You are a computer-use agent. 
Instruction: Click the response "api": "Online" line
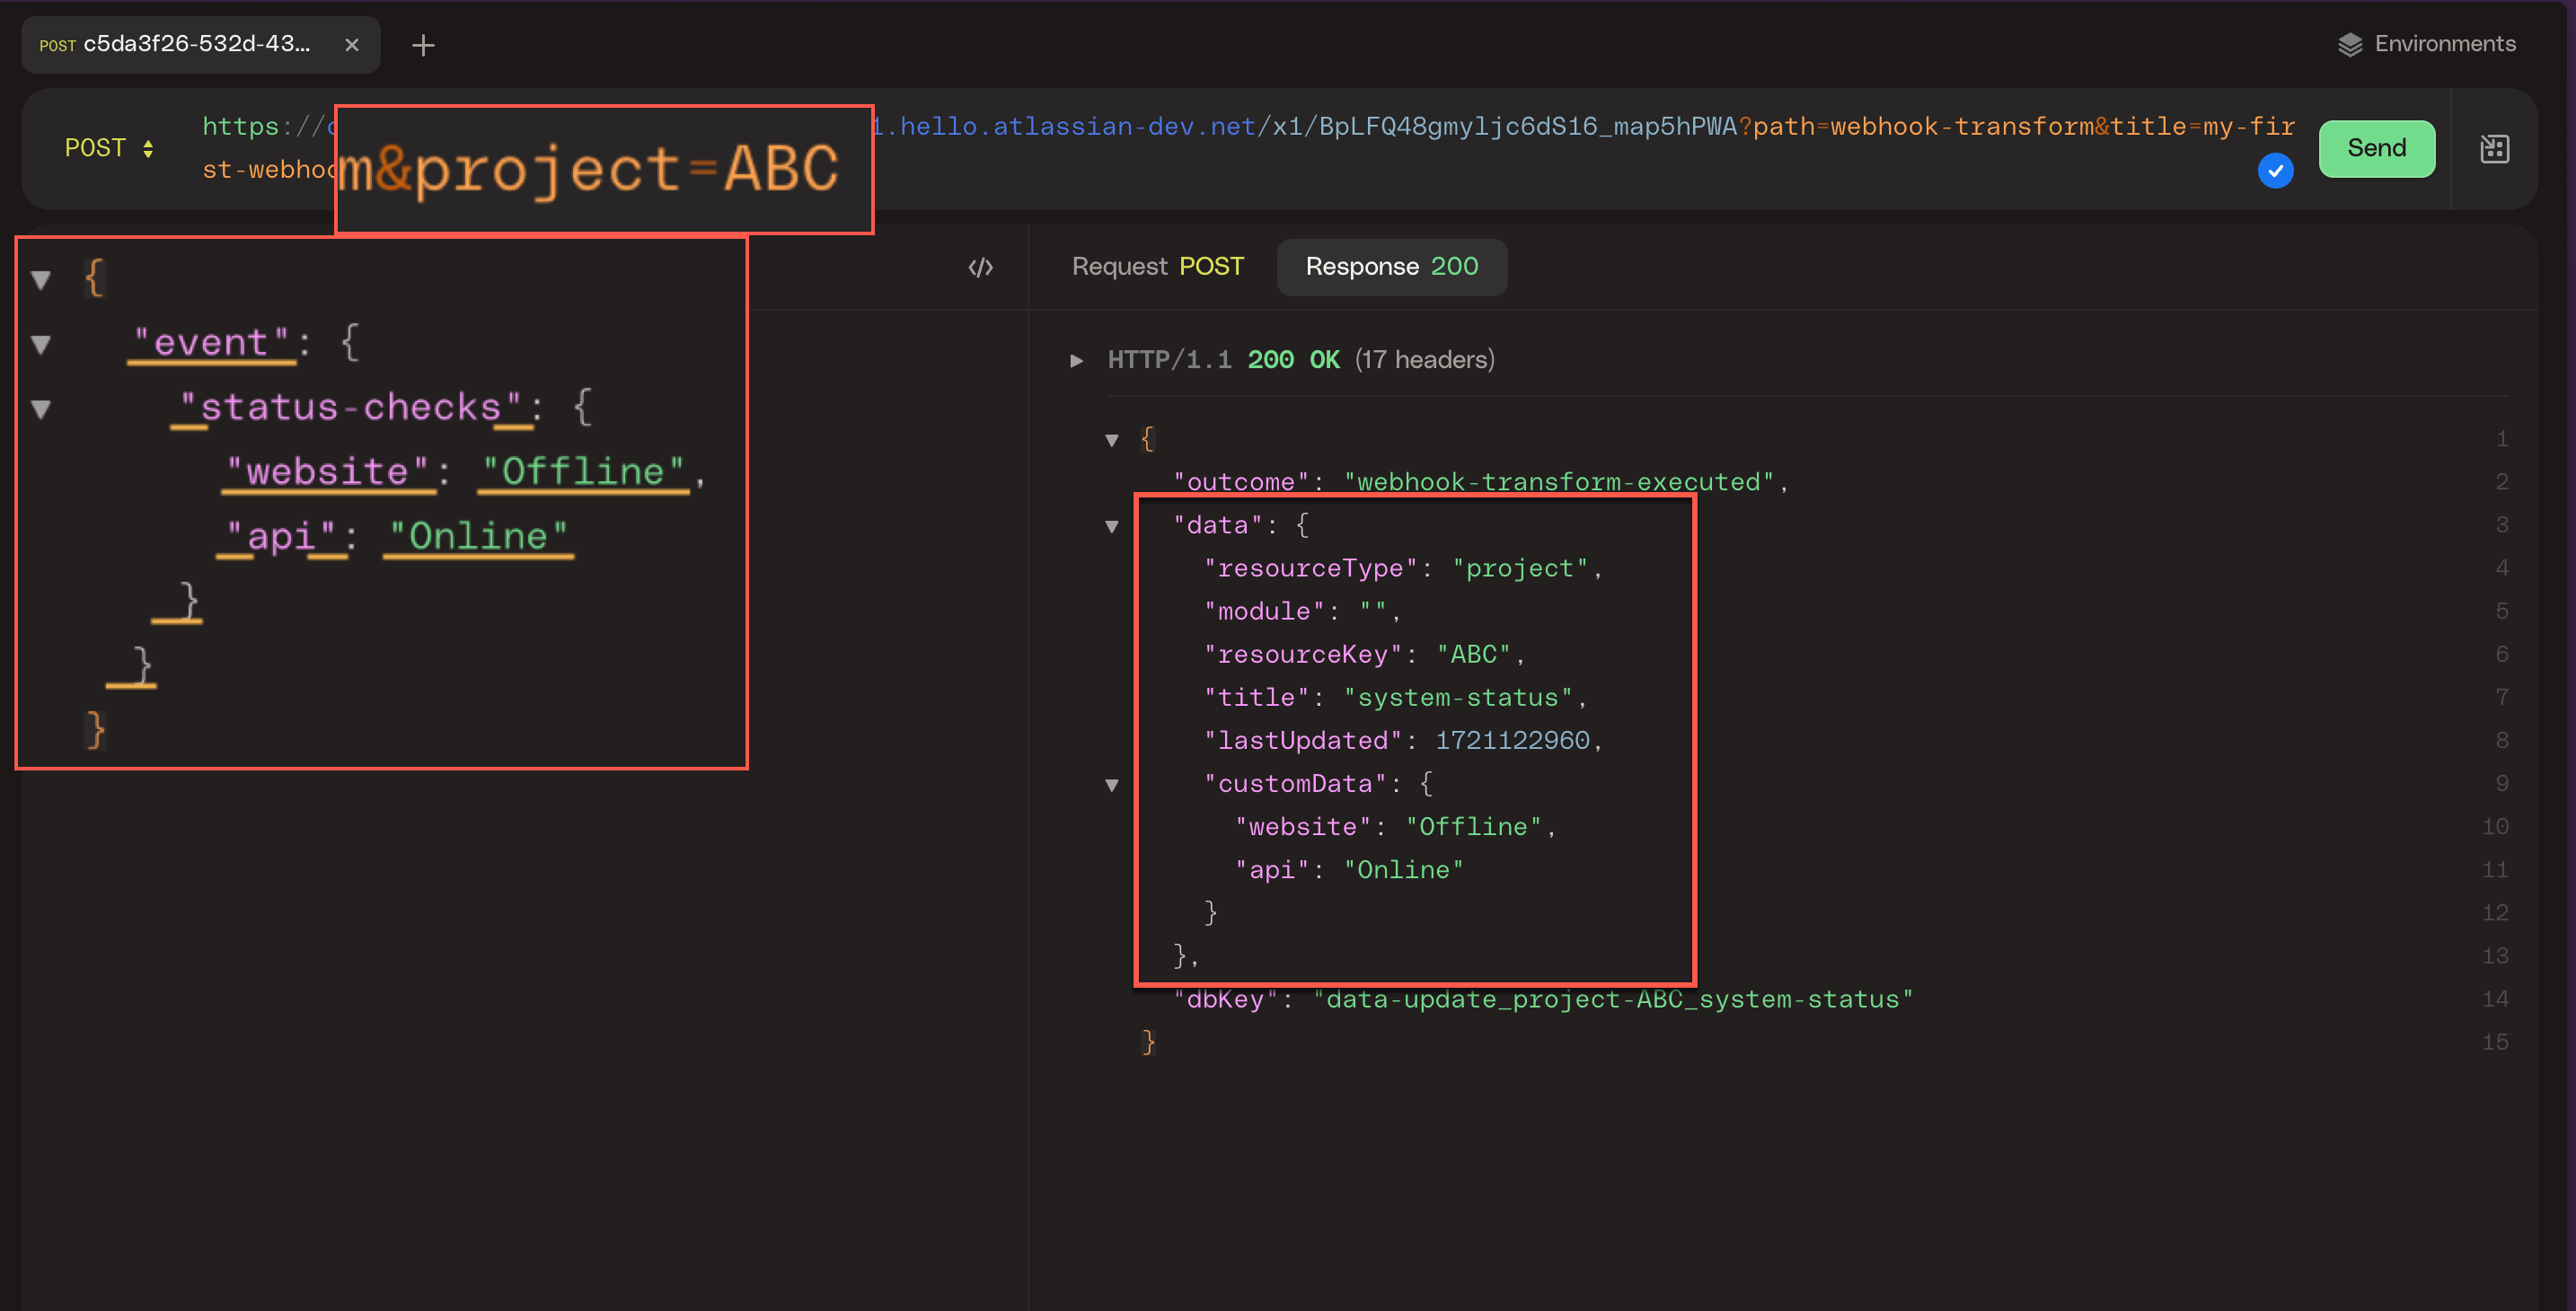click(1349, 870)
